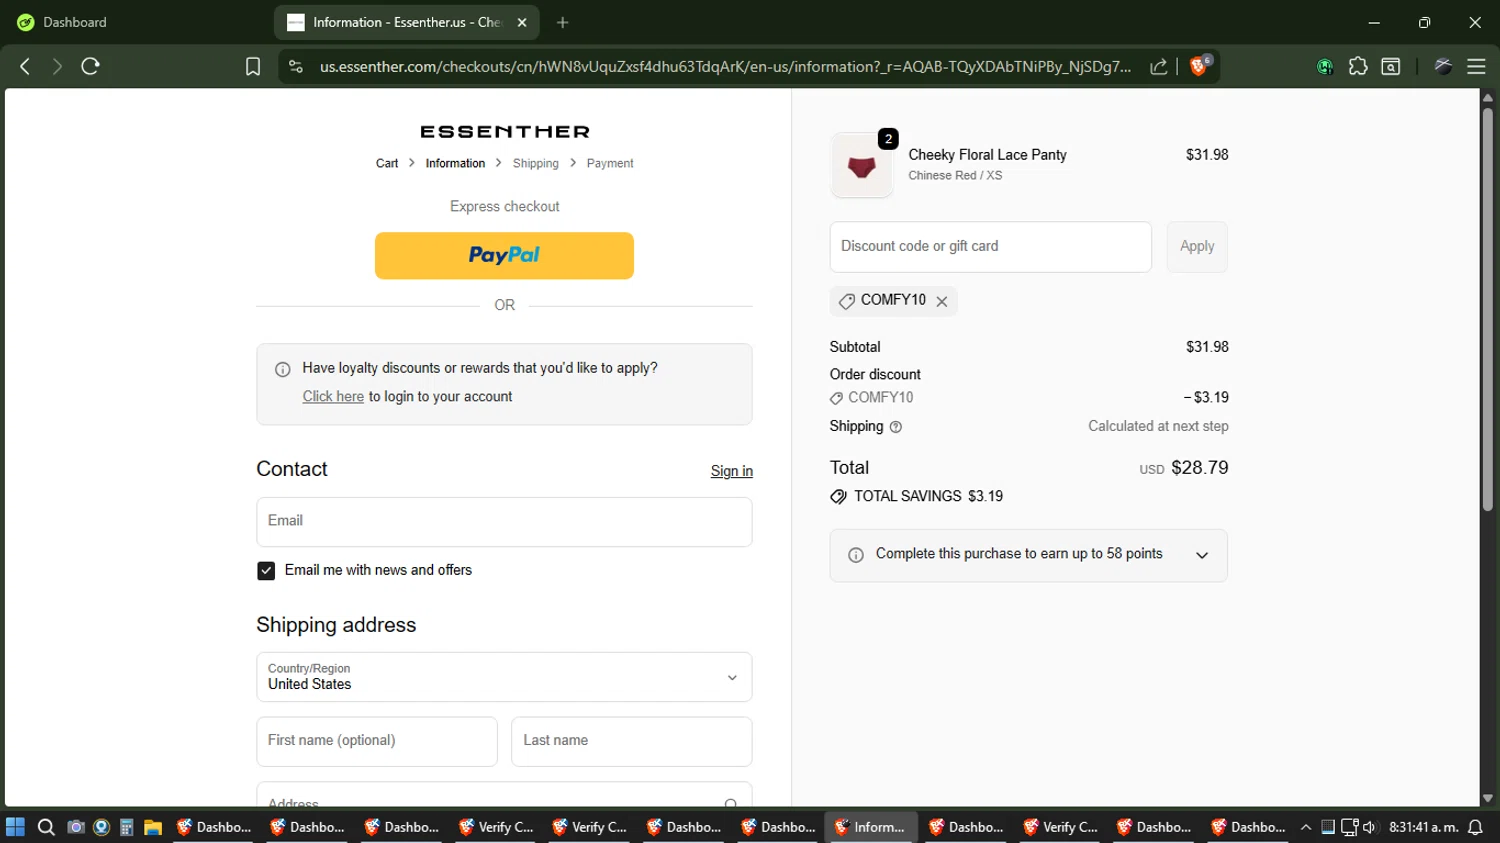The image size is (1500, 843).
Task: Click the Chinese Red / XS variant text
Action: click(955, 176)
